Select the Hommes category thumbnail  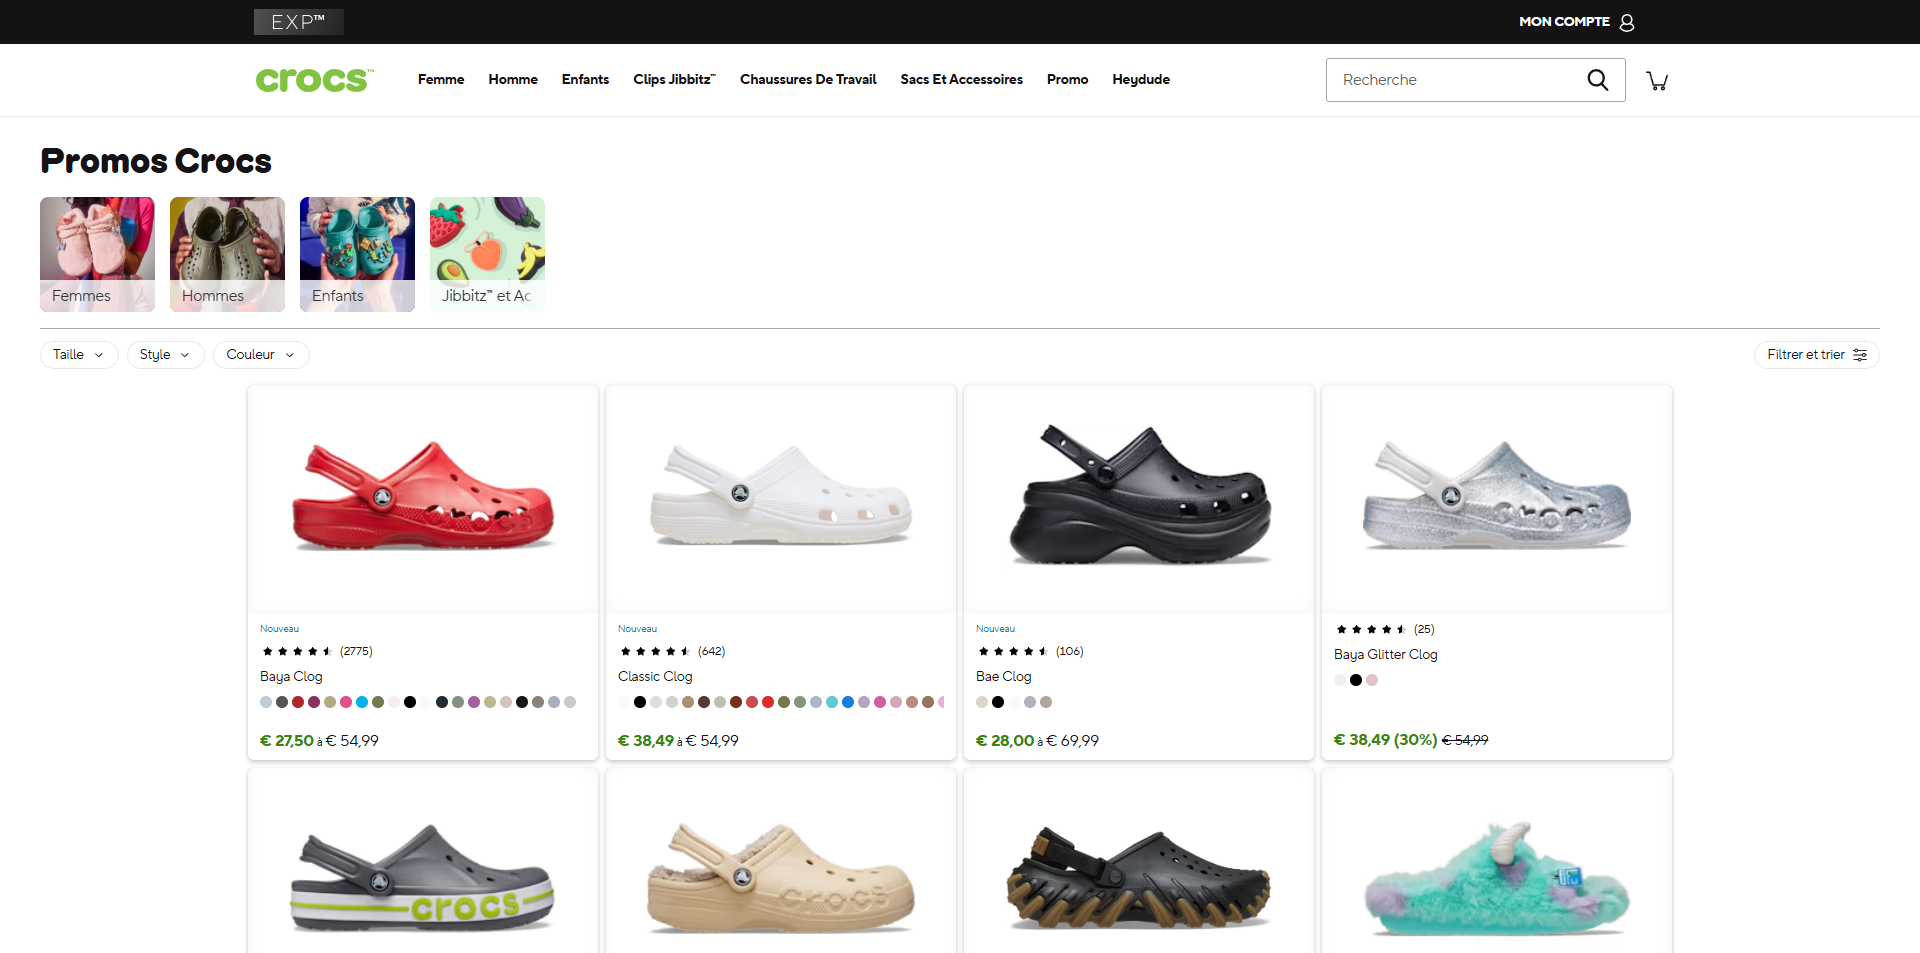(x=227, y=254)
